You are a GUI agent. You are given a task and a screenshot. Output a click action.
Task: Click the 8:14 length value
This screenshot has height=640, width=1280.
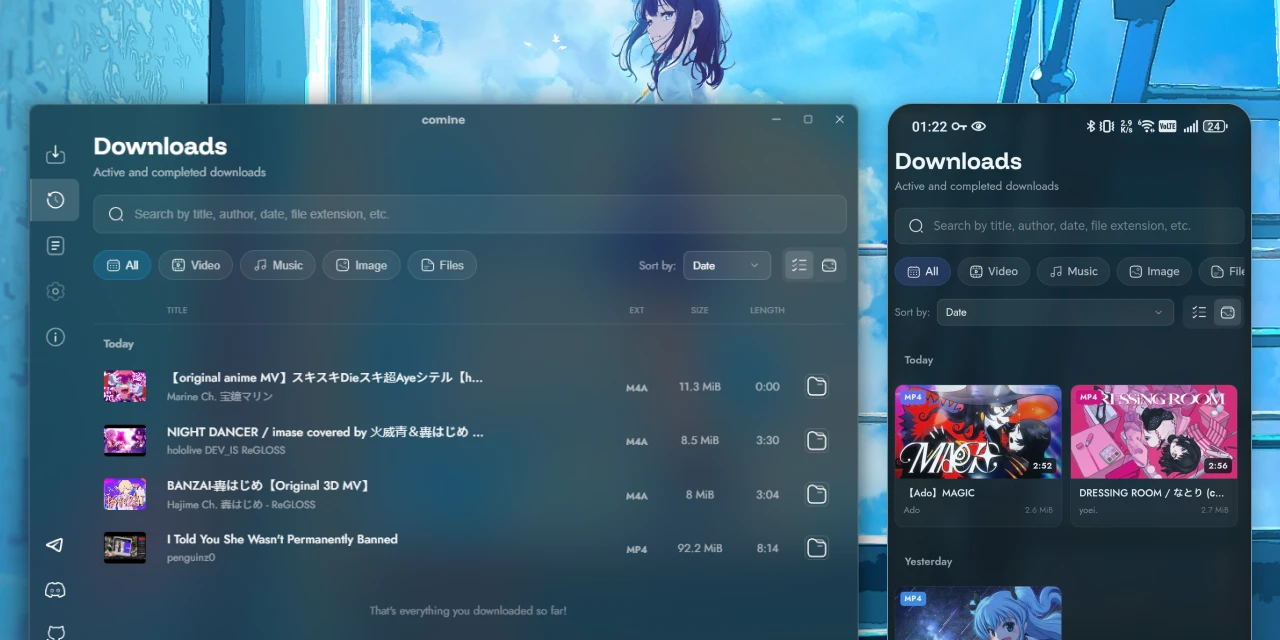tap(768, 548)
